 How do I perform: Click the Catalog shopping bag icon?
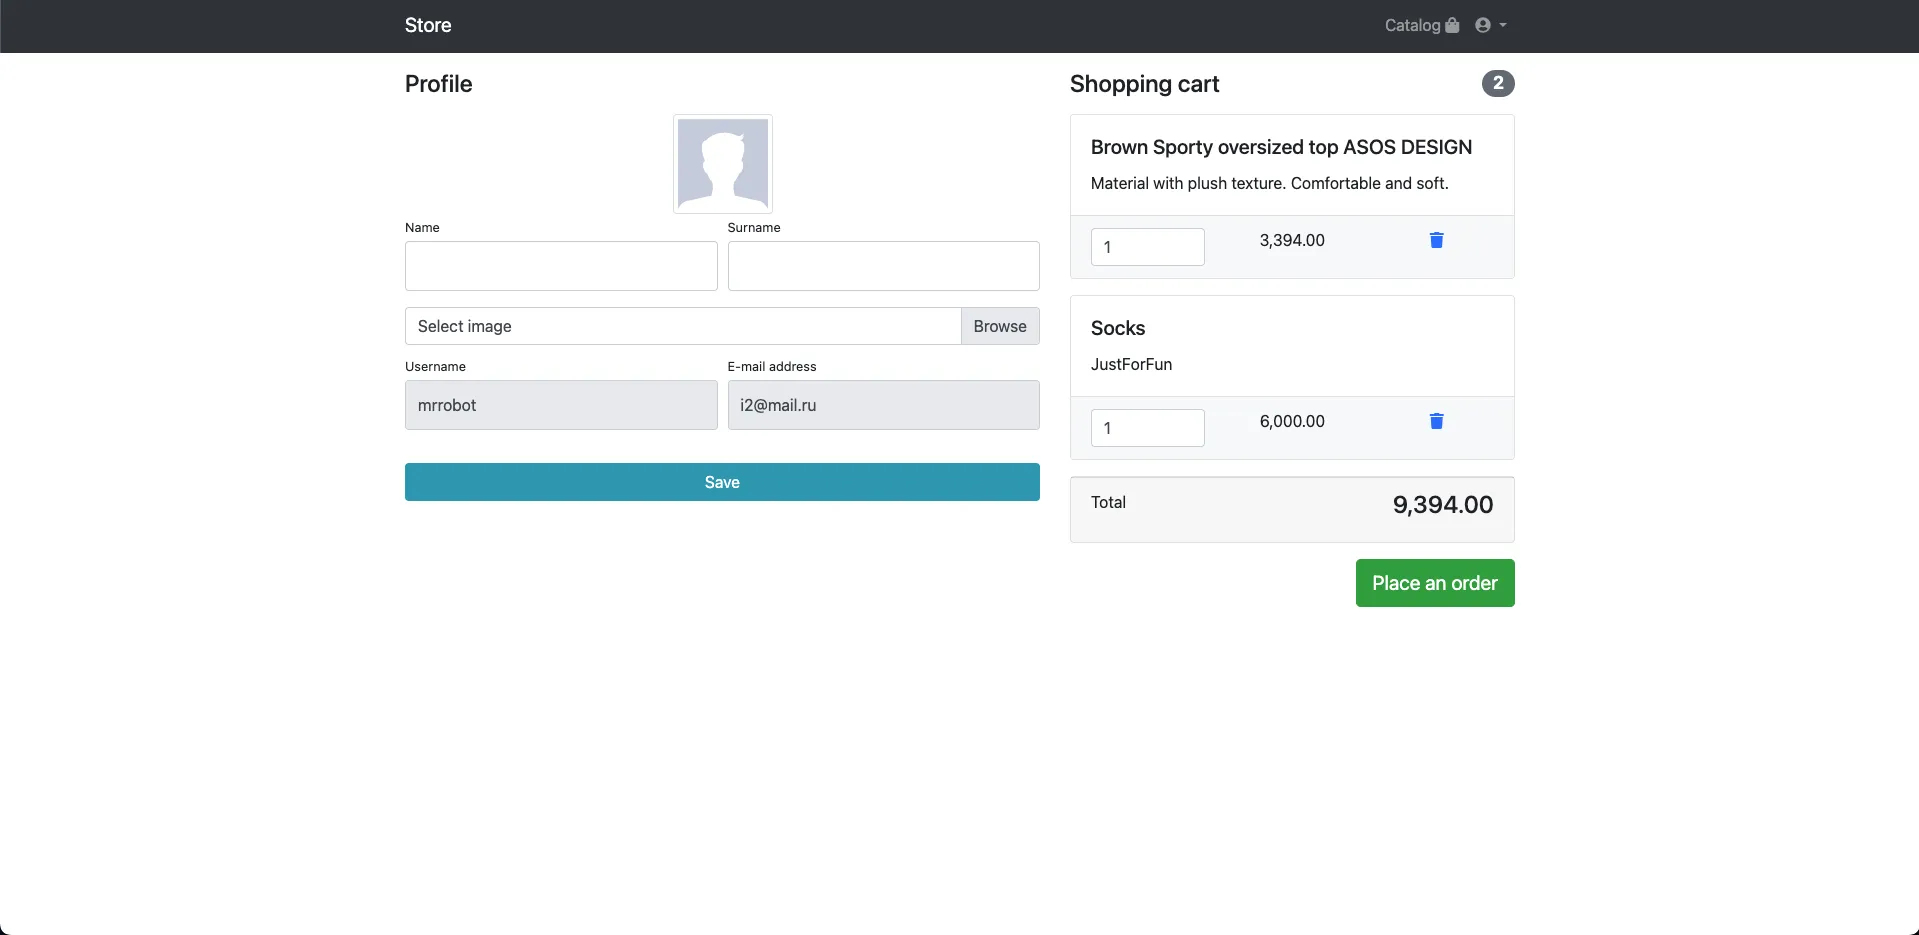(x=1452, y=25)
